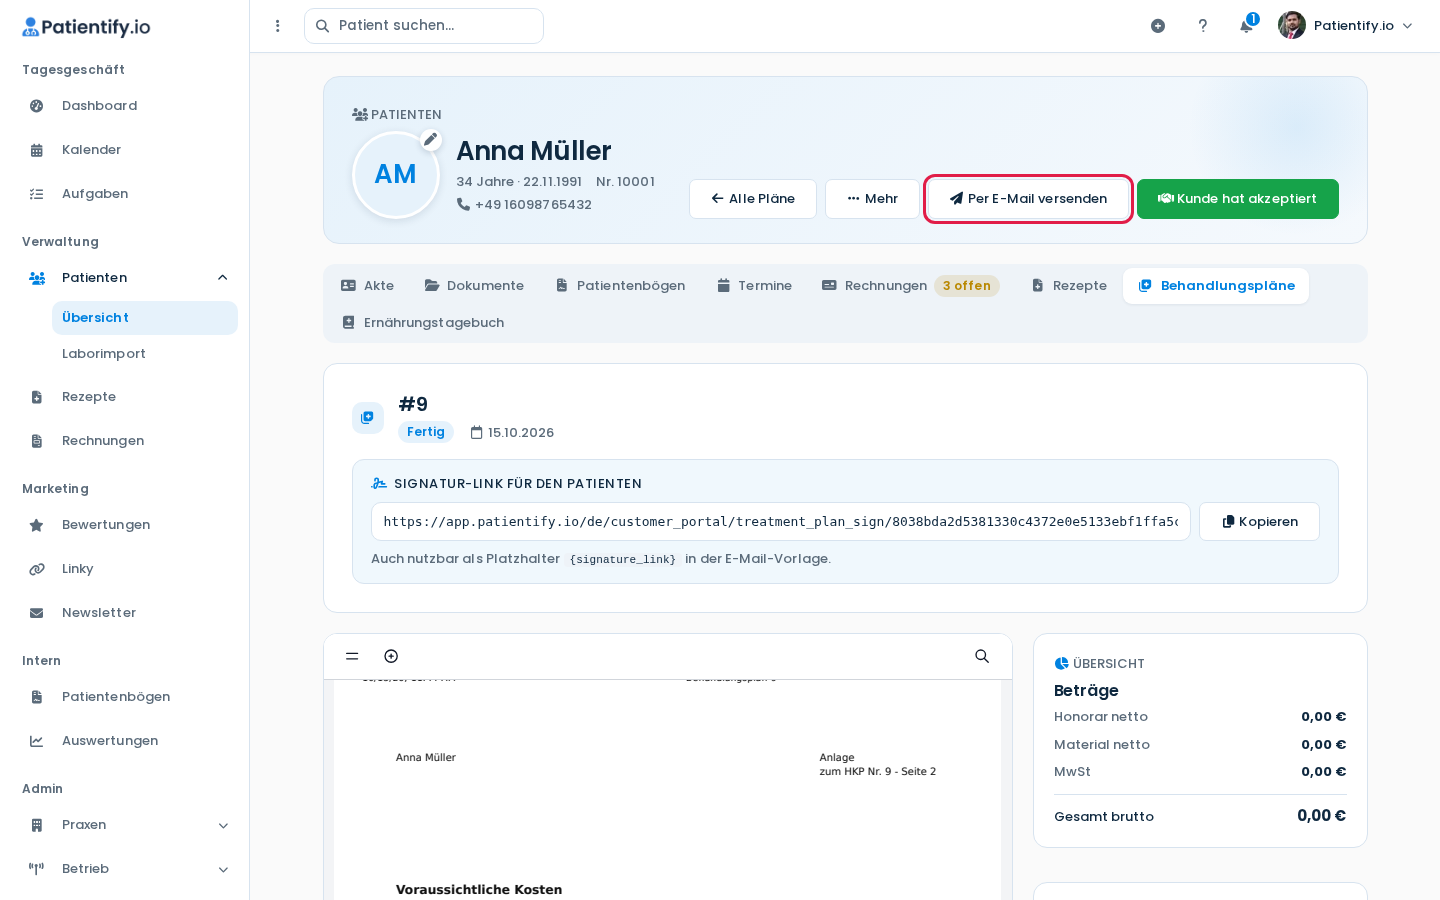Switch to the Akte tab
The height and width of the screenshot is (900, 1440).
[x=367, y=286]
